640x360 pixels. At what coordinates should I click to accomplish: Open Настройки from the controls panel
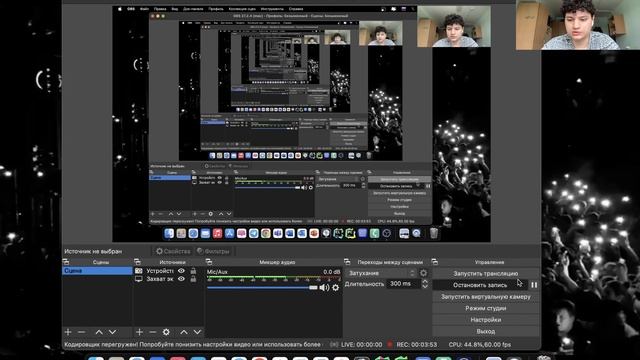coord(485,320)
